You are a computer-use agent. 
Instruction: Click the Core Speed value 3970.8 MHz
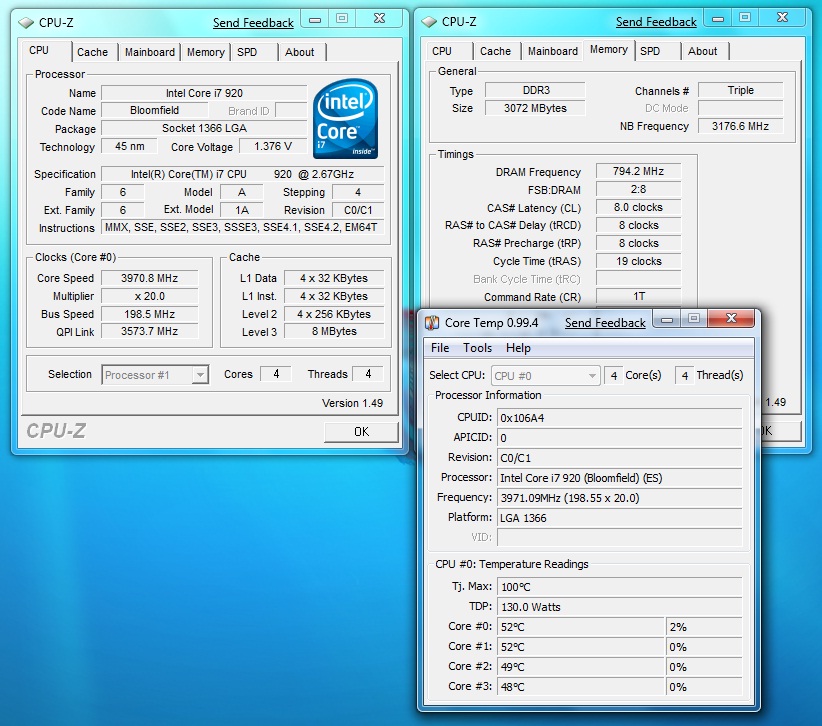coord(149,278)
